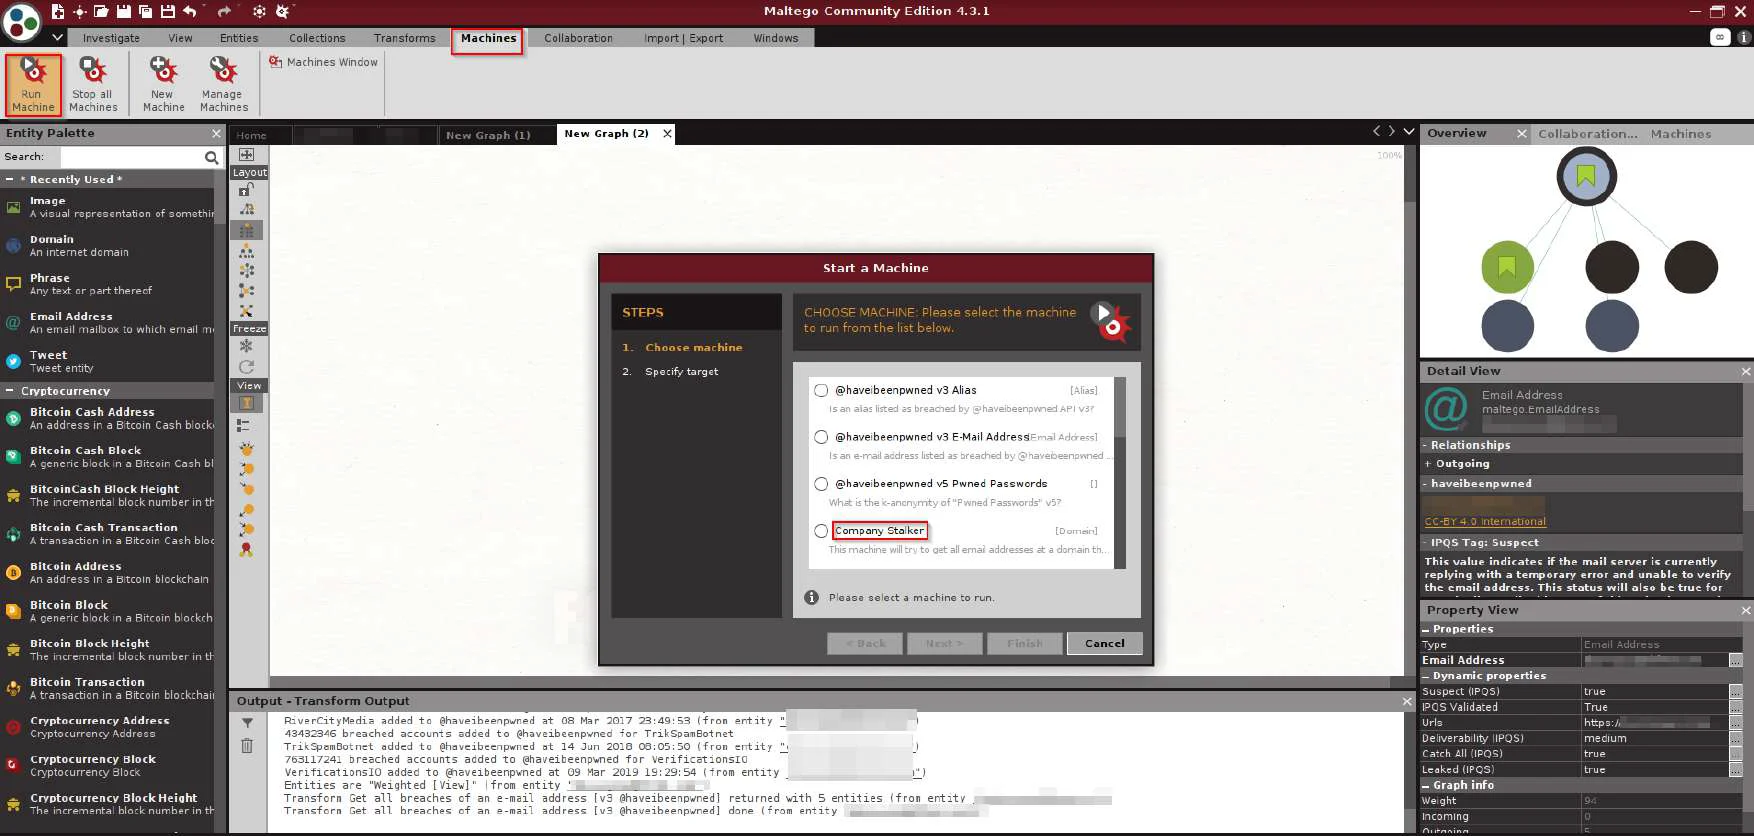Open the Investigate ribbon tab
This screenshot has height=836, width=1754.
(111, 38)
